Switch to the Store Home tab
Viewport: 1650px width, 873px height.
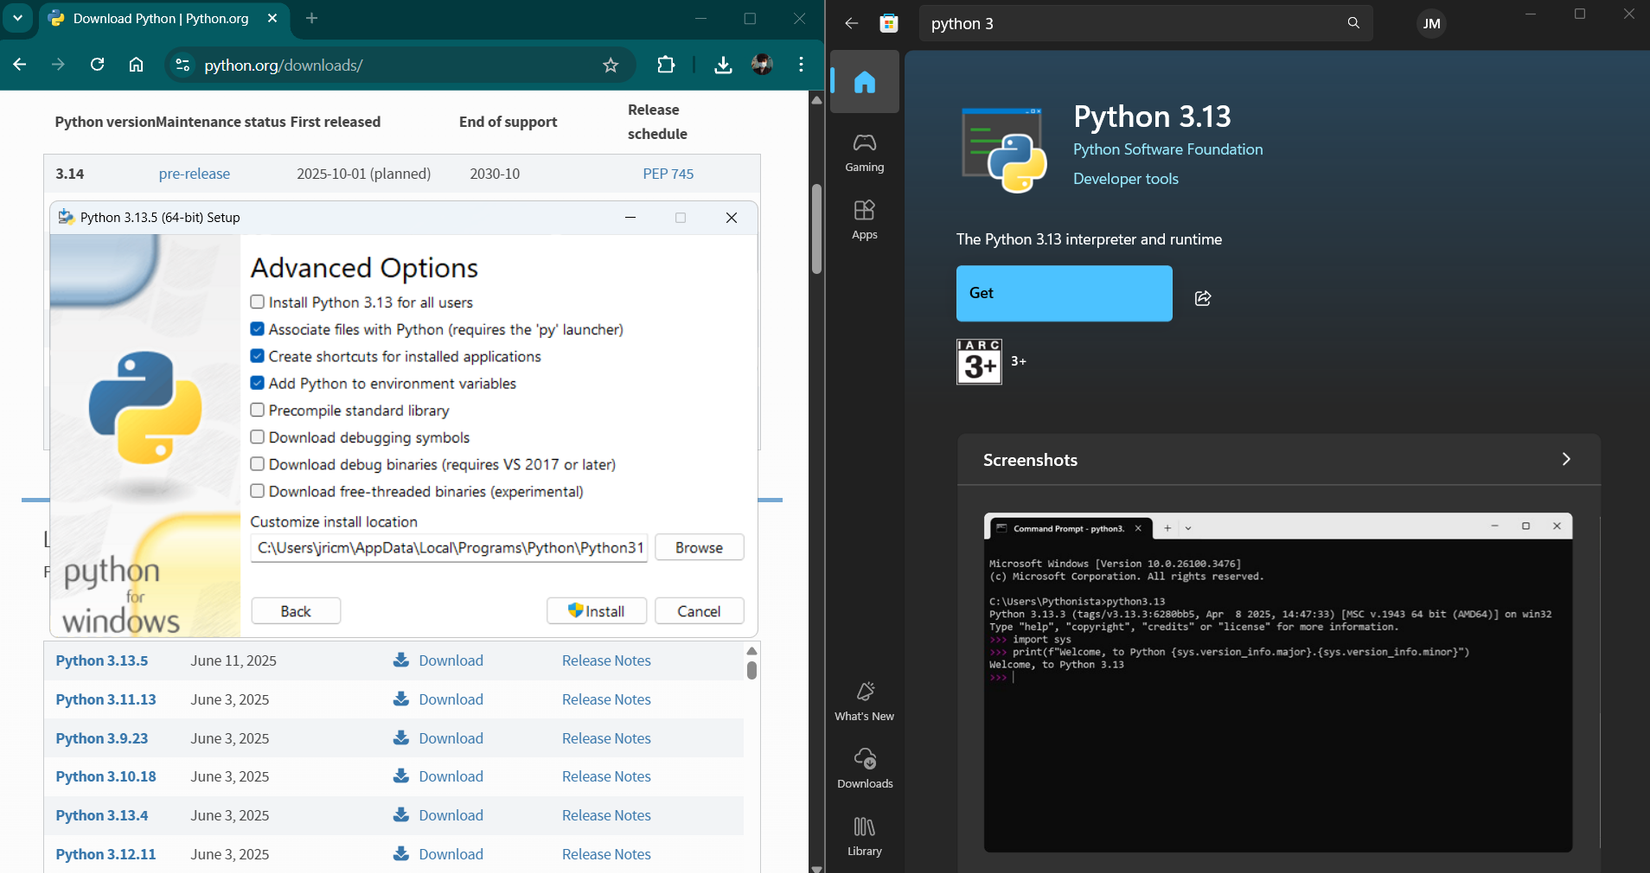click(864, 82)
